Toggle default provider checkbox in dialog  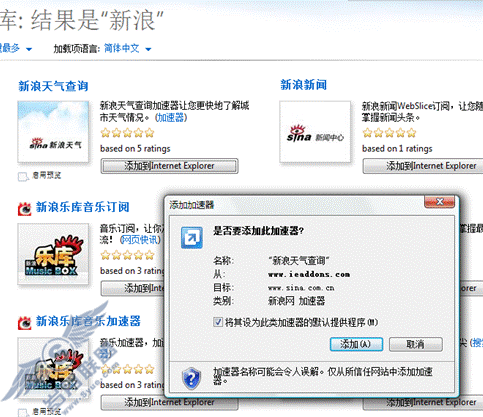pos(218,322)
